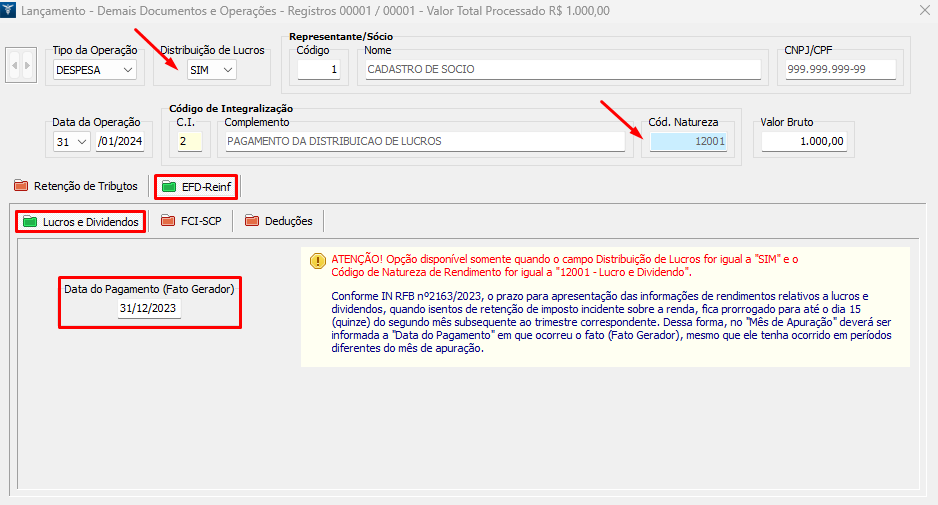Click the previous record arrow button

pos(15,67)
